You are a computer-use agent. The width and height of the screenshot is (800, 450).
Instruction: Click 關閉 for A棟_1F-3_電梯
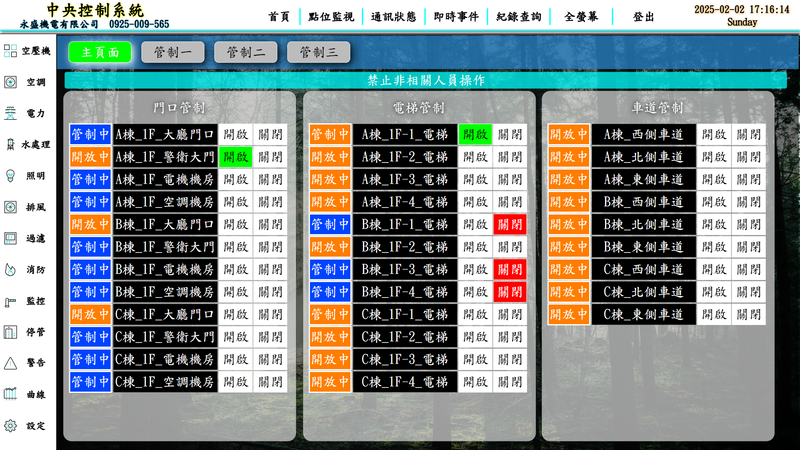coord(510,180)
